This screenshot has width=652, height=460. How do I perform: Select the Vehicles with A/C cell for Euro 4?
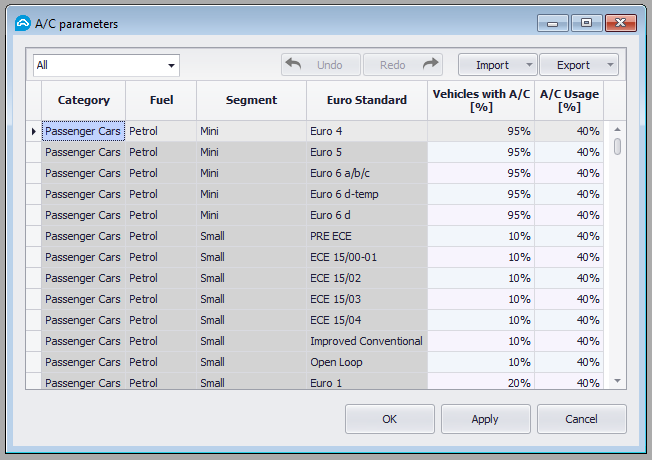tap(481, 131)
